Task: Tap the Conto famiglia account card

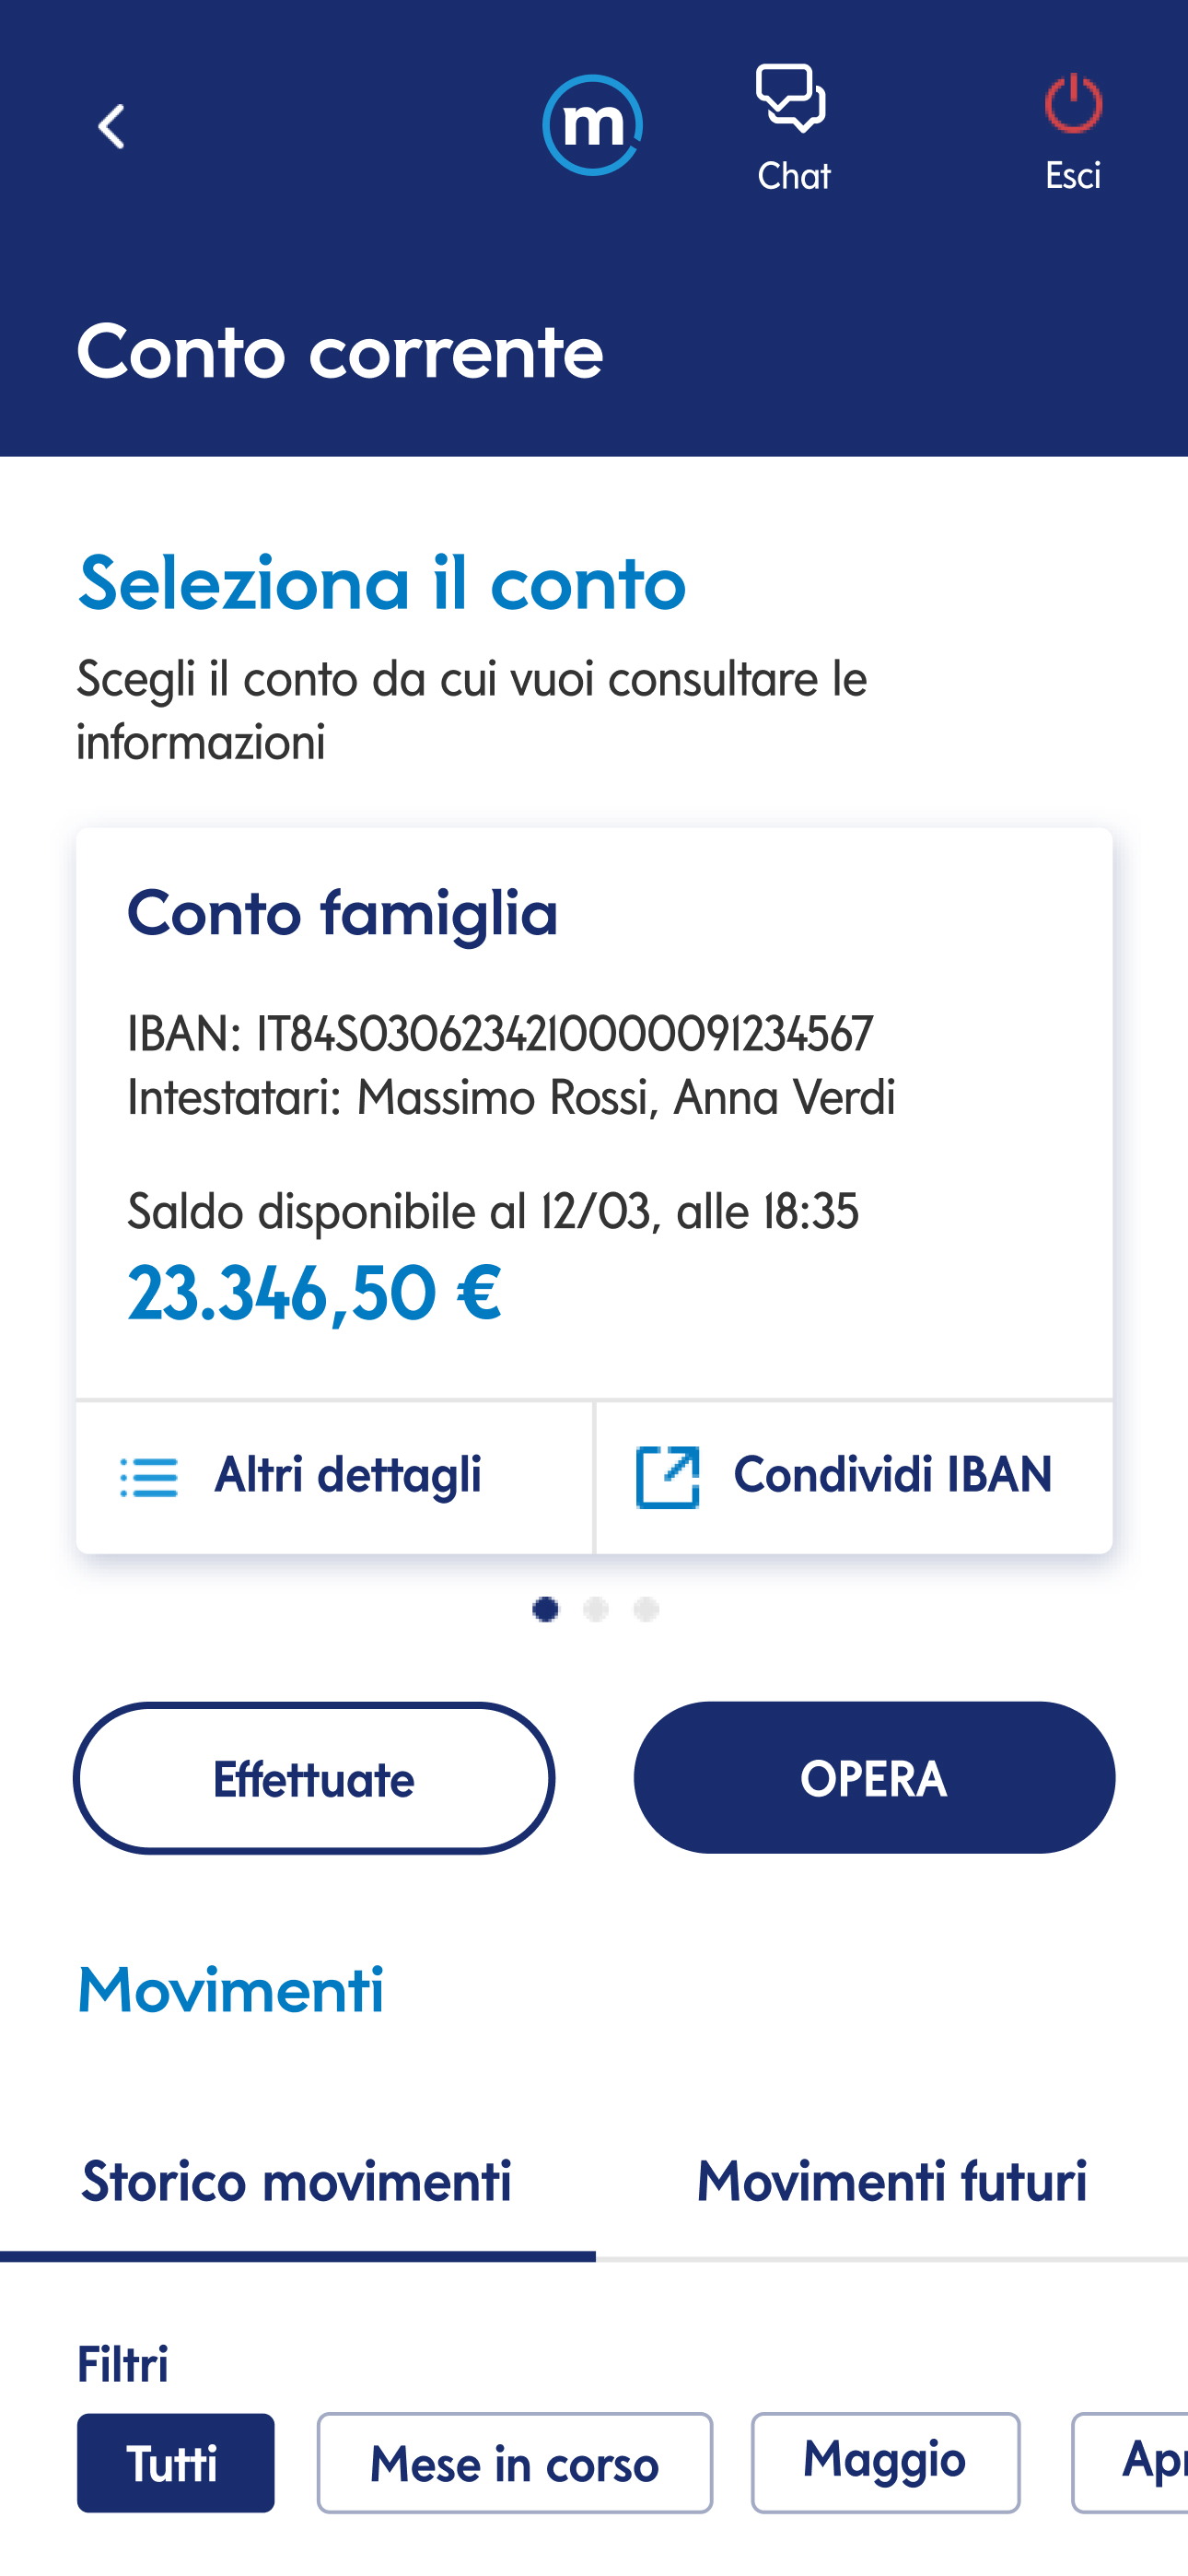Action: click(594, 1113)
